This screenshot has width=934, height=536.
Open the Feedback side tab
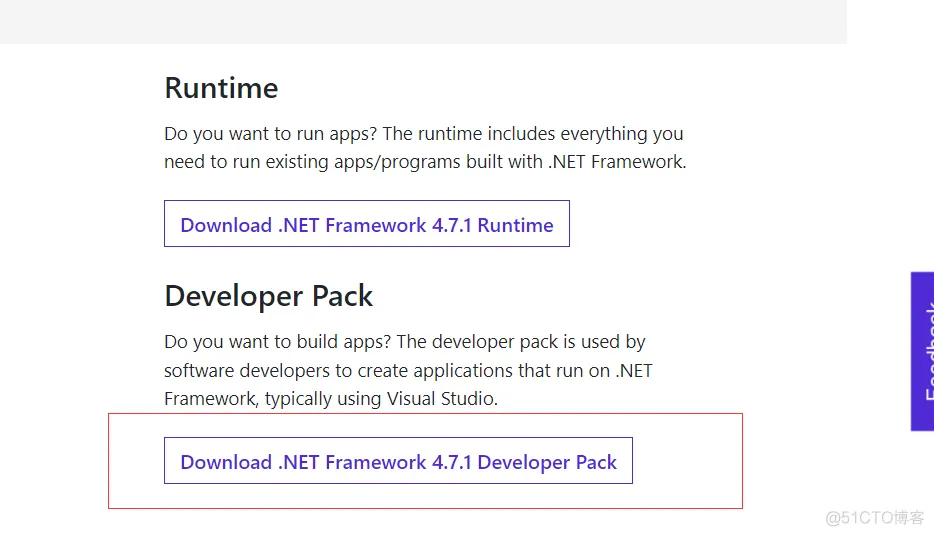pos(922,351)
